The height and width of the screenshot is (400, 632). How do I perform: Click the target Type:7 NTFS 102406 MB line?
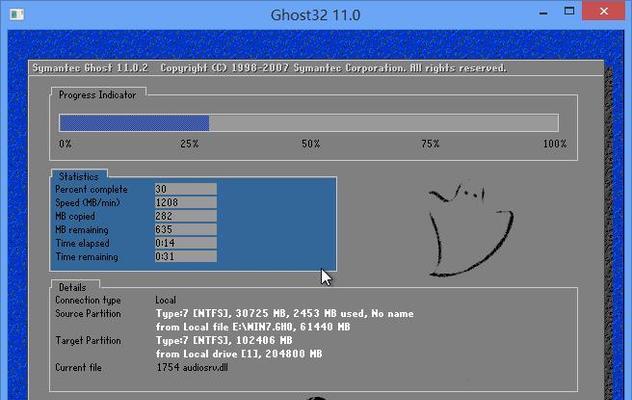pos(224,341)
